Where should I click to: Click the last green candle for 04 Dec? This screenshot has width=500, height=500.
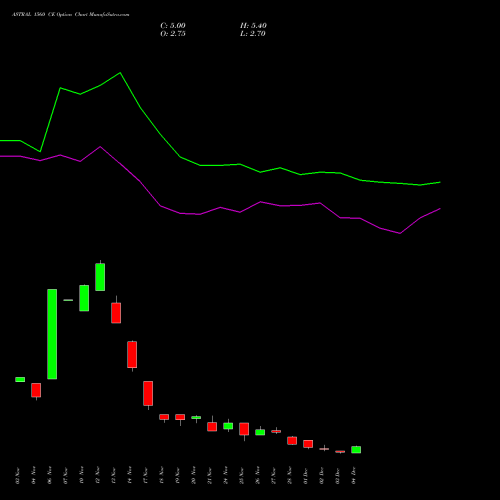[356, 450]
